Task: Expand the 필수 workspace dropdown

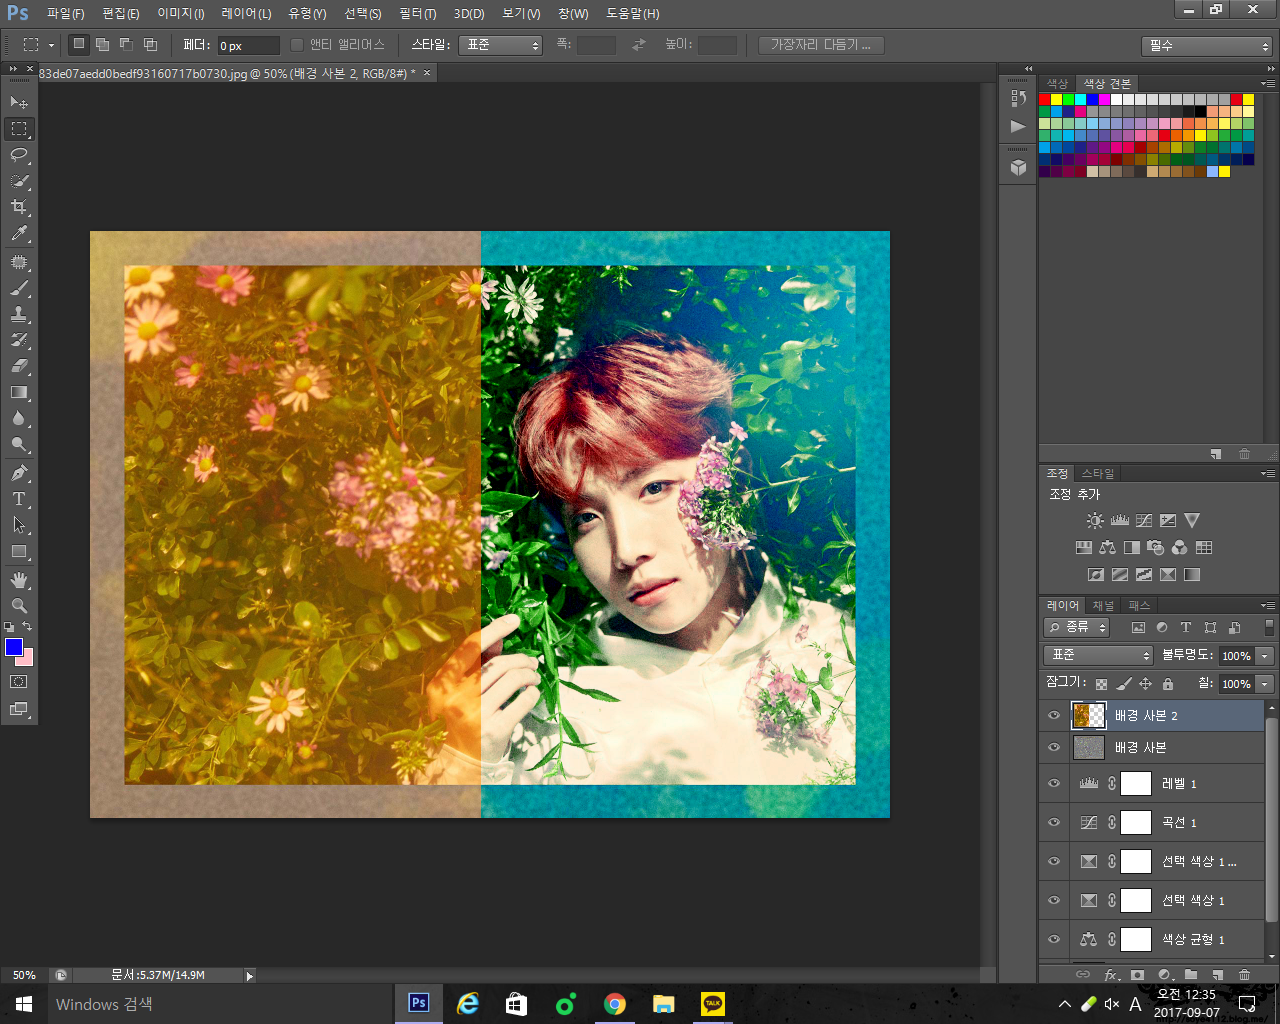Action: (1206, 46)
